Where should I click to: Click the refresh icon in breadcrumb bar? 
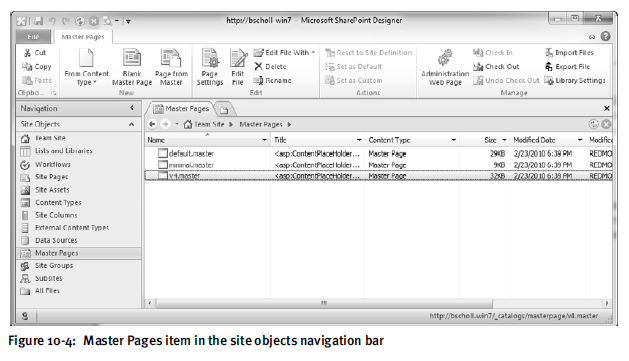(x=593, y=124)
